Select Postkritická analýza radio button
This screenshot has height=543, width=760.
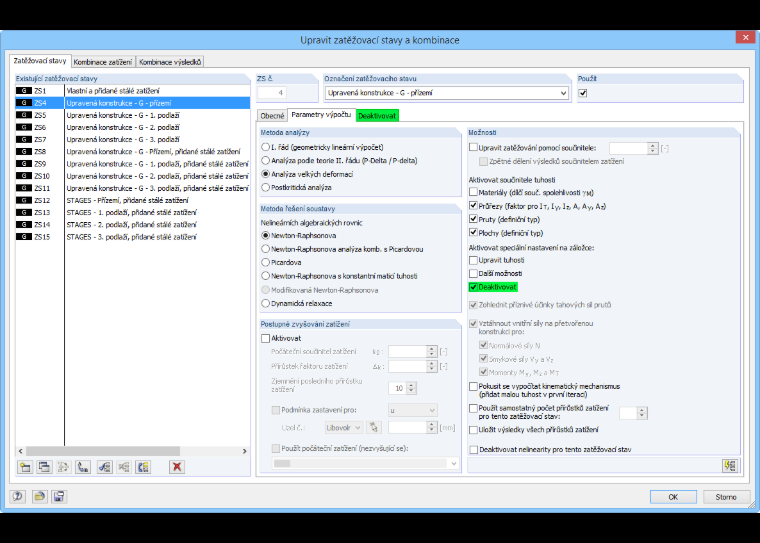click(265, 187)
